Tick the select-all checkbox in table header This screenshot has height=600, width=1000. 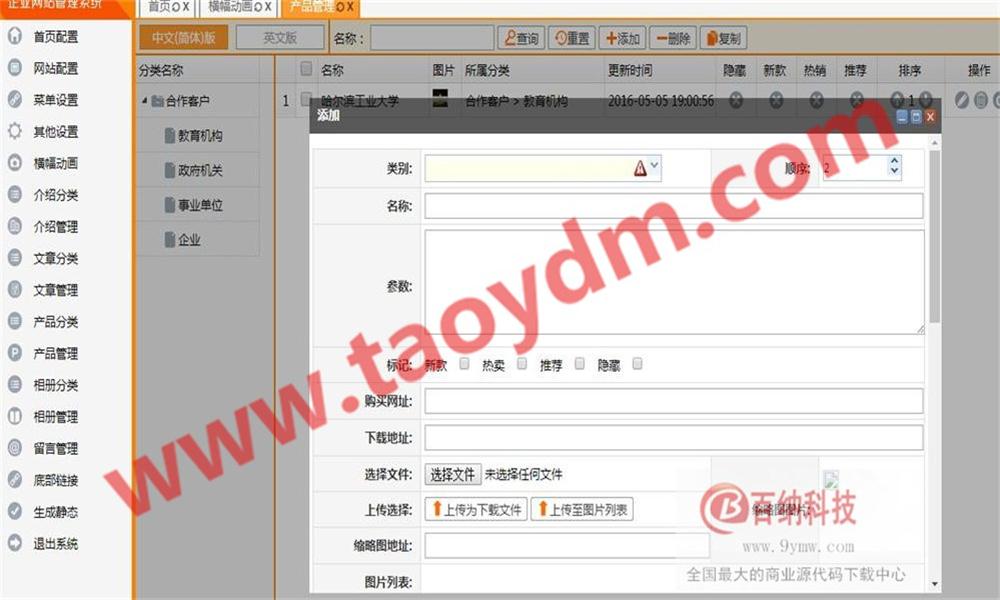[x=307, y=68]
